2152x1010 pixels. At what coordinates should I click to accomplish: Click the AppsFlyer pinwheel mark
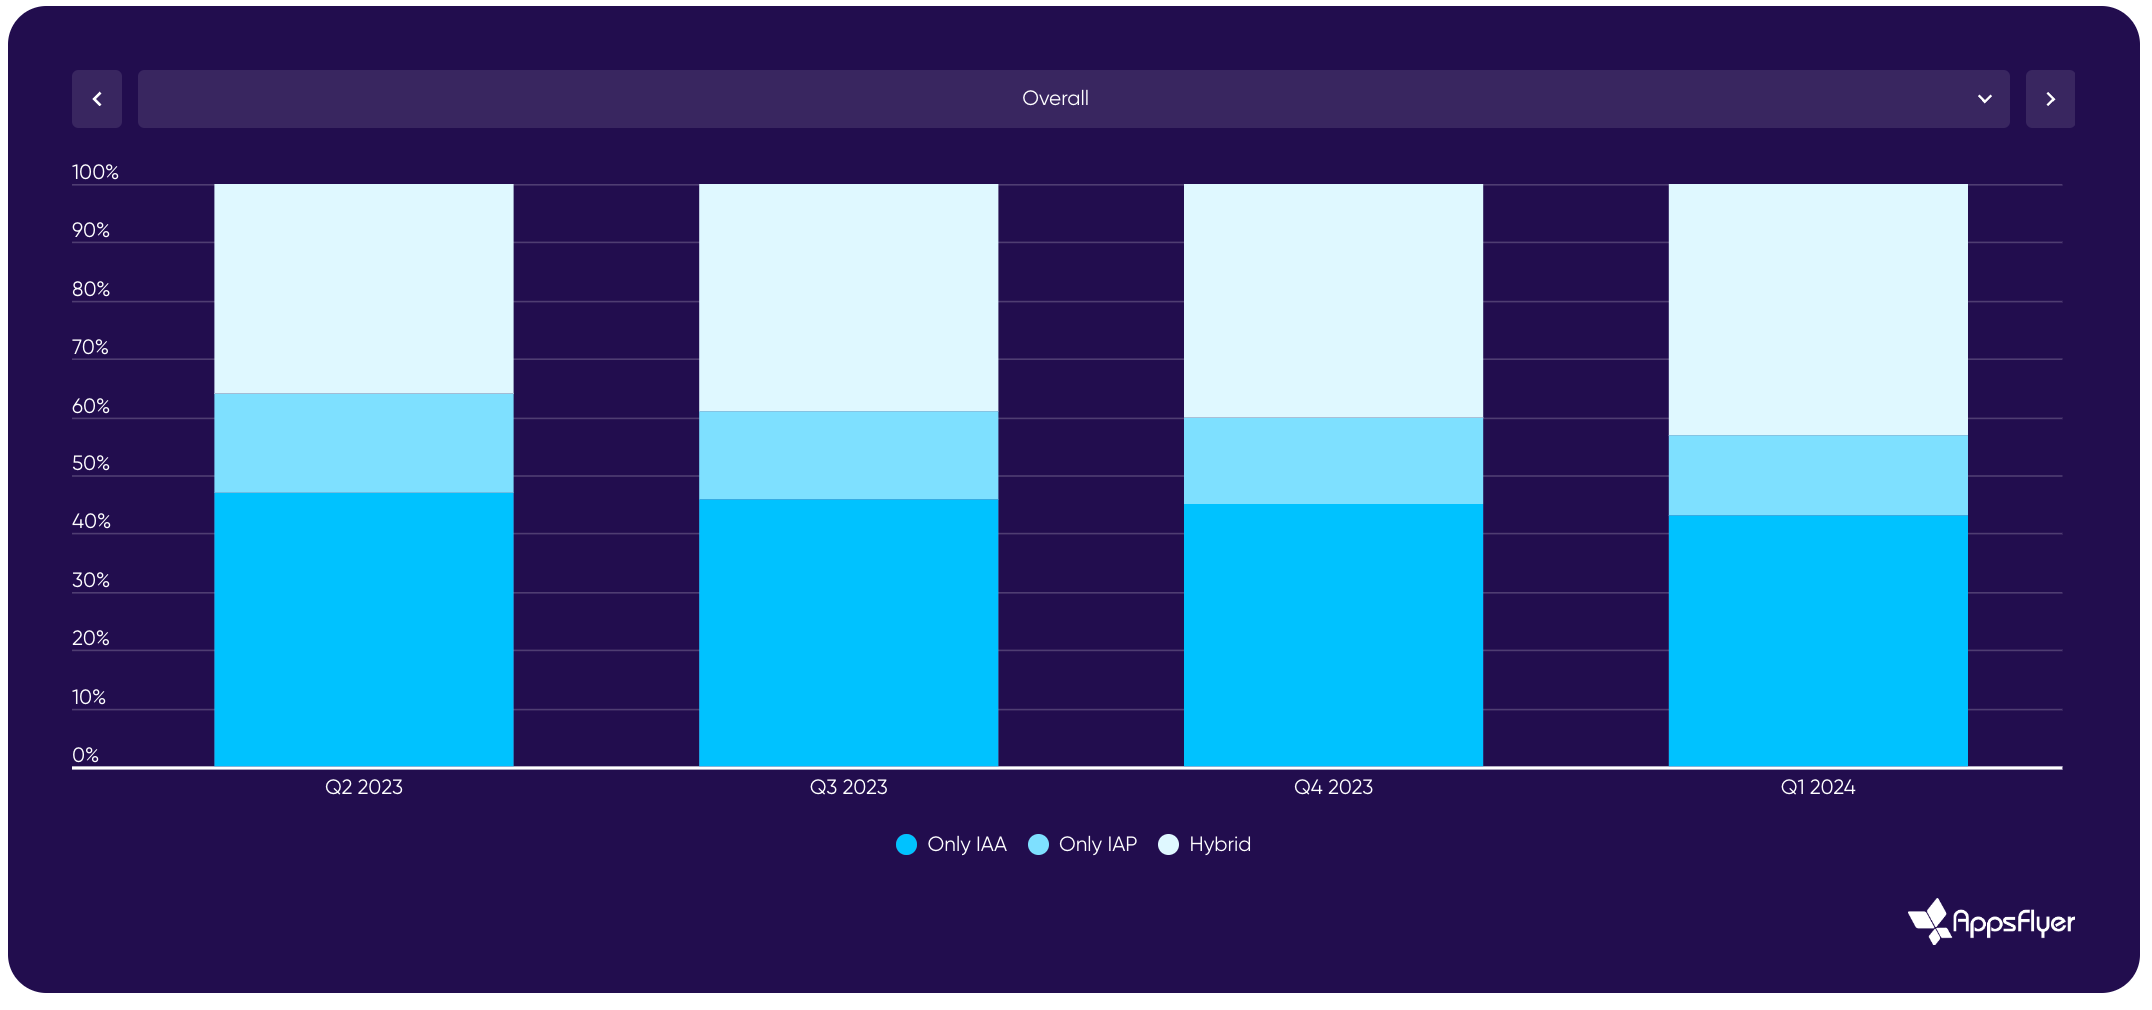coord(1926,920)
